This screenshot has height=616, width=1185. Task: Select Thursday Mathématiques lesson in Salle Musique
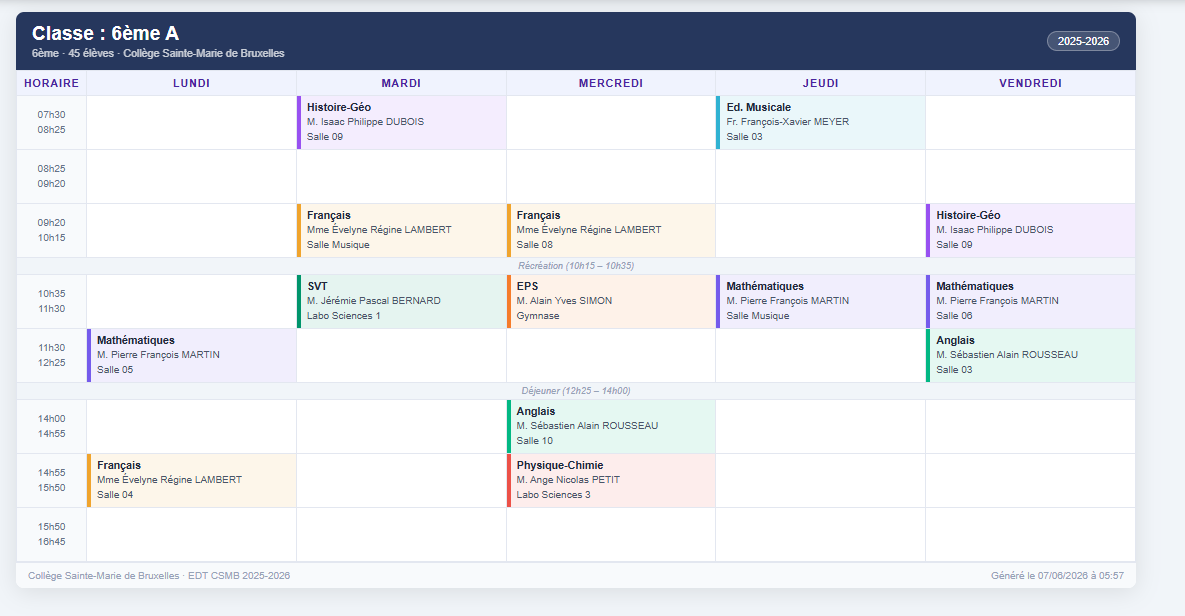(821, 302)
